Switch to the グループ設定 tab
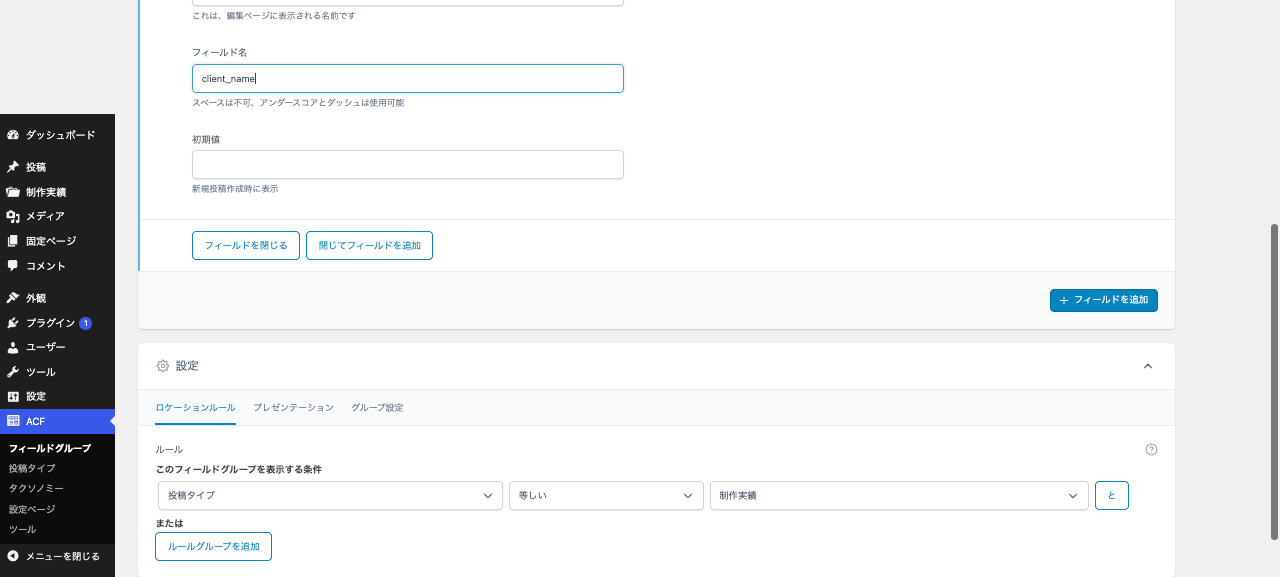Screen dimensions: 1280x577 [x=378, y=408]
